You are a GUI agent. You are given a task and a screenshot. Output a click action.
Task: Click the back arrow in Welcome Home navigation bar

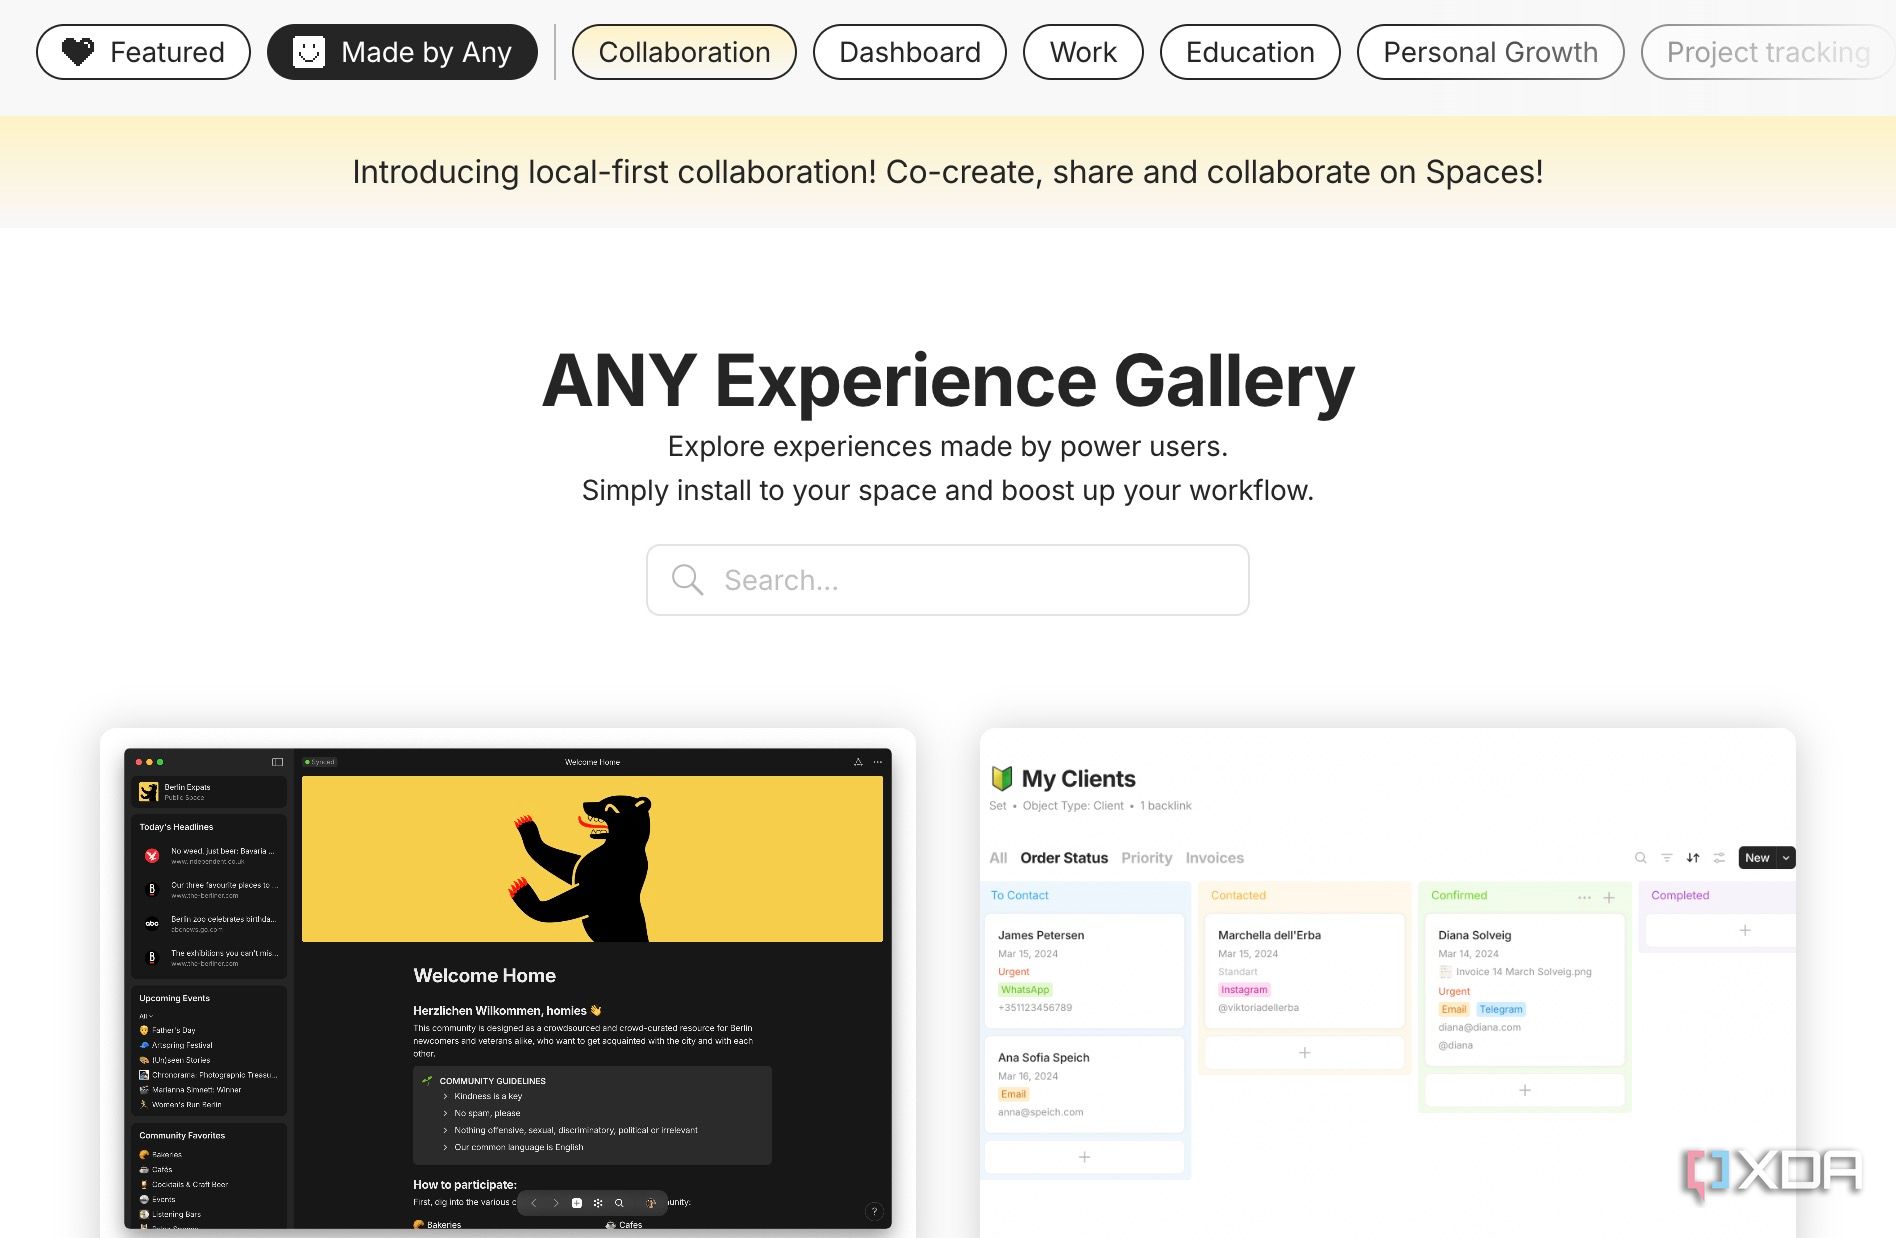[534, 1203]
